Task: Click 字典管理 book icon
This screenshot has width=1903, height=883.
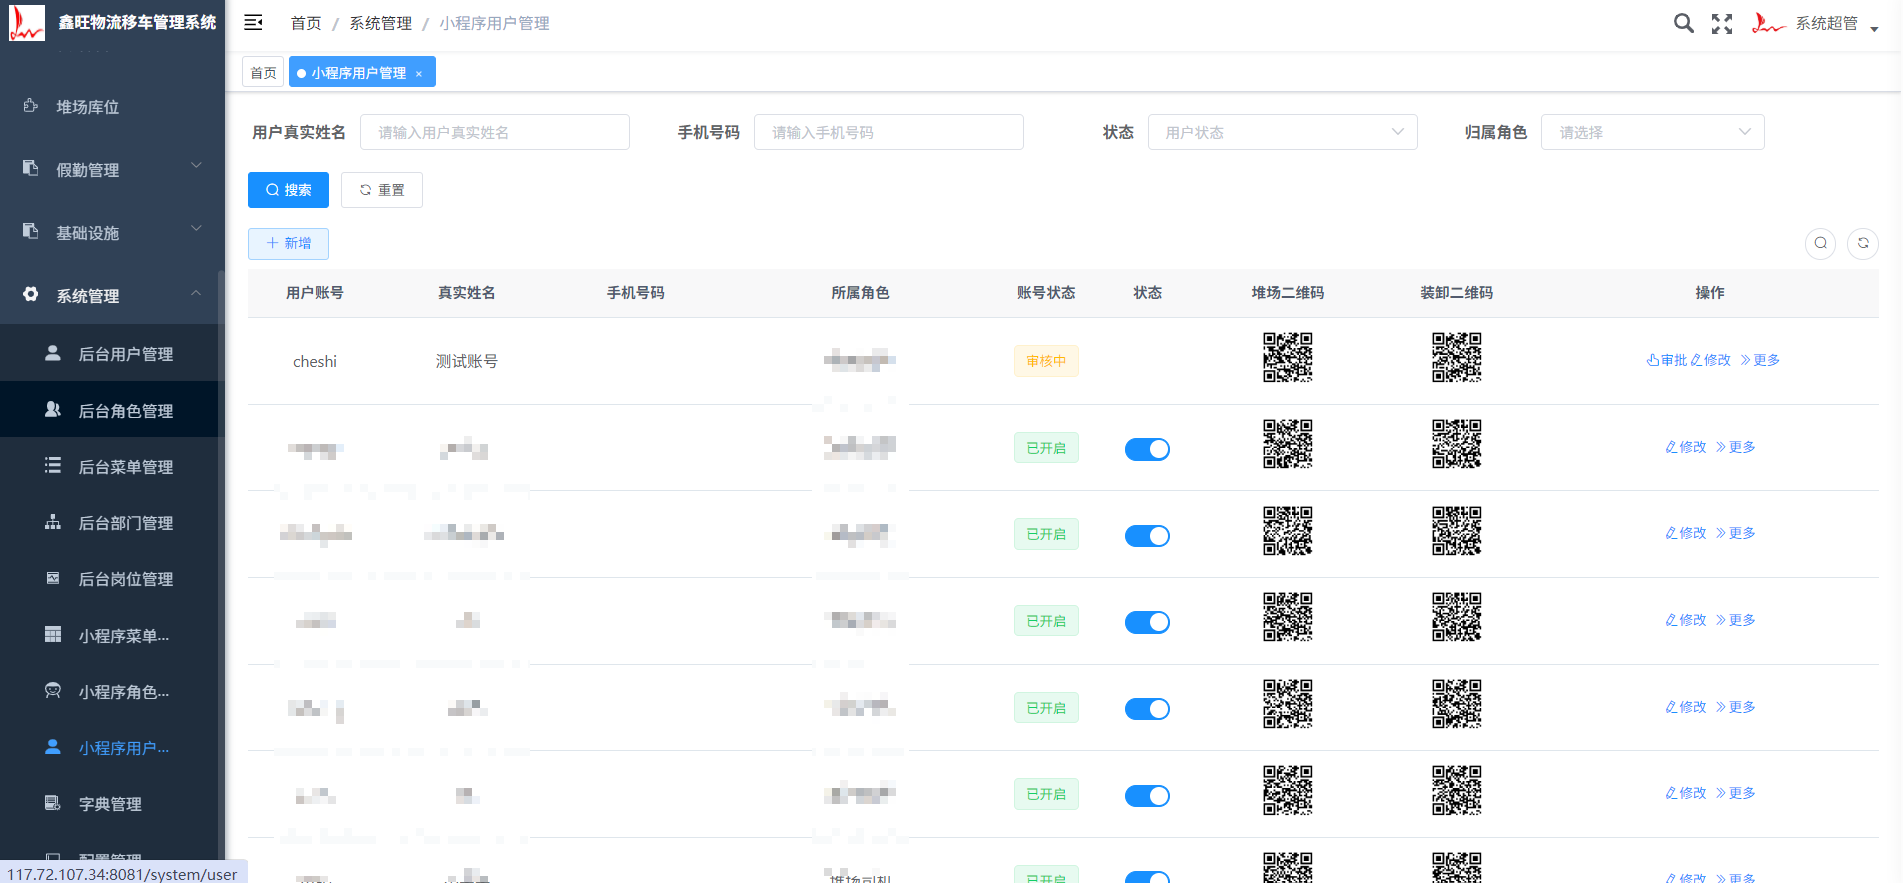Action: pos(53,803)
